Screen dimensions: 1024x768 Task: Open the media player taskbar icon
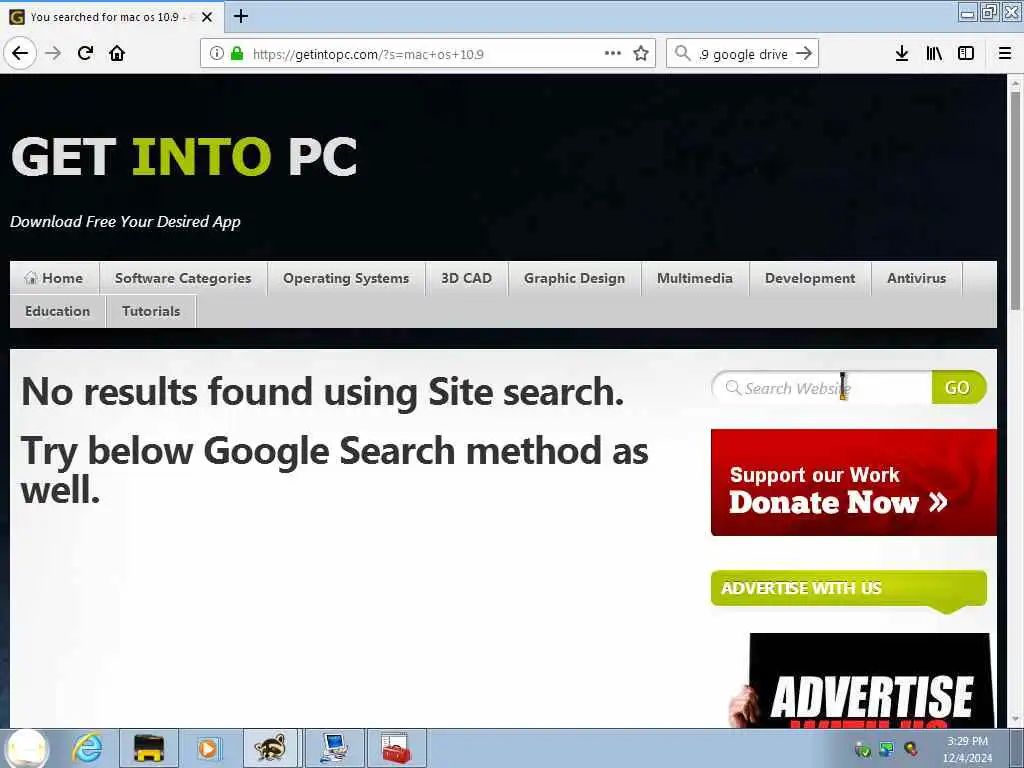[208, 748]
